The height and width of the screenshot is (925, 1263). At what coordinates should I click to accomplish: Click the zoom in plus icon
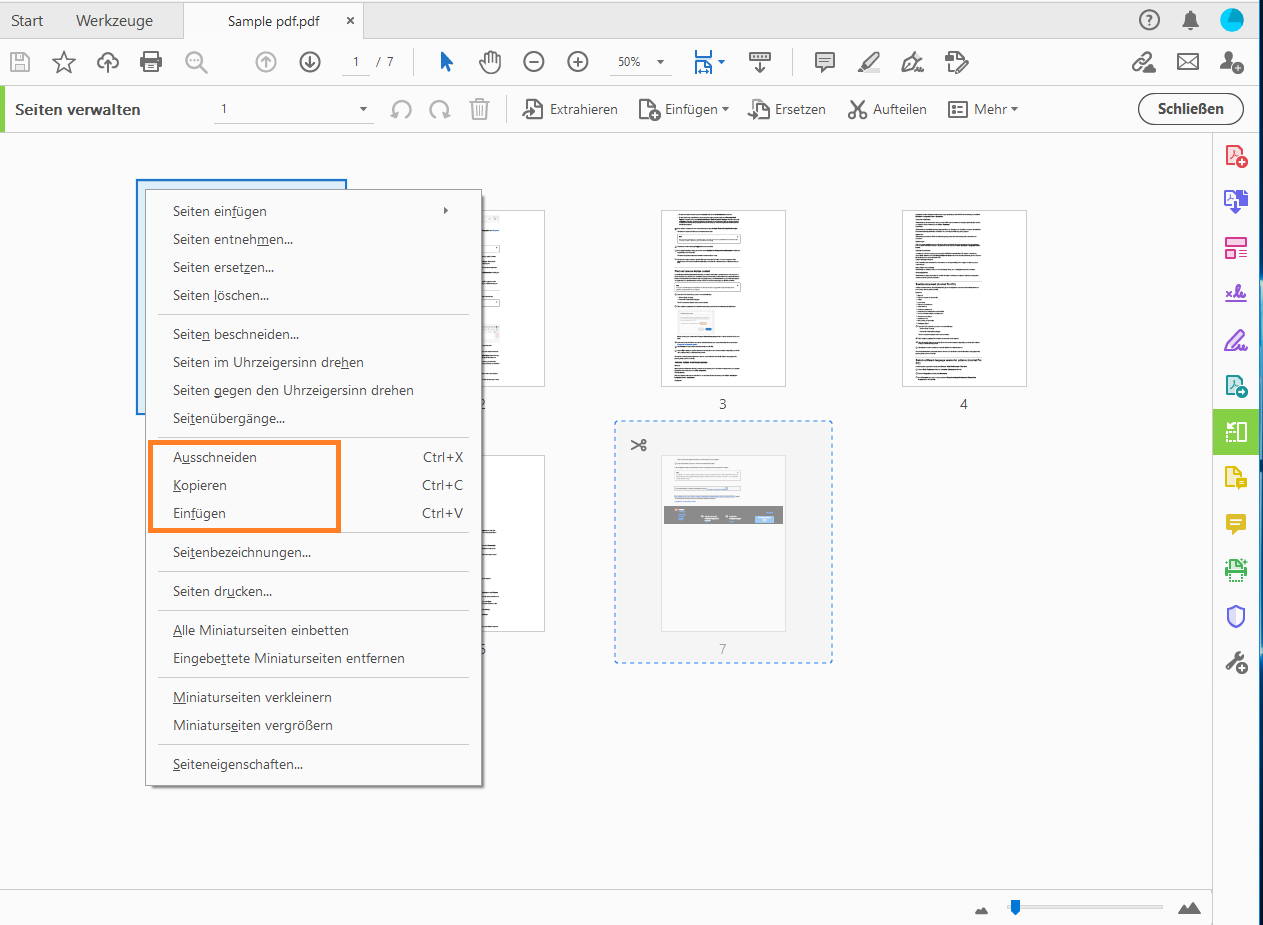point(578,62)
